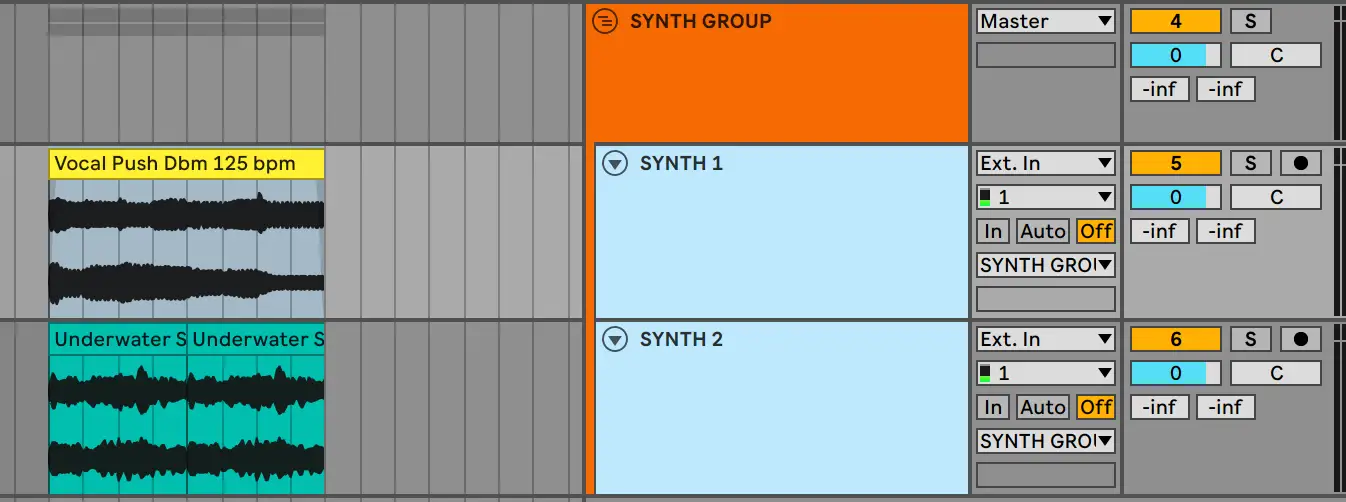This screenshot has height=502, width=1346.
Task: Solo the SYNTH 1 track
Action: tap(1250, 163)
